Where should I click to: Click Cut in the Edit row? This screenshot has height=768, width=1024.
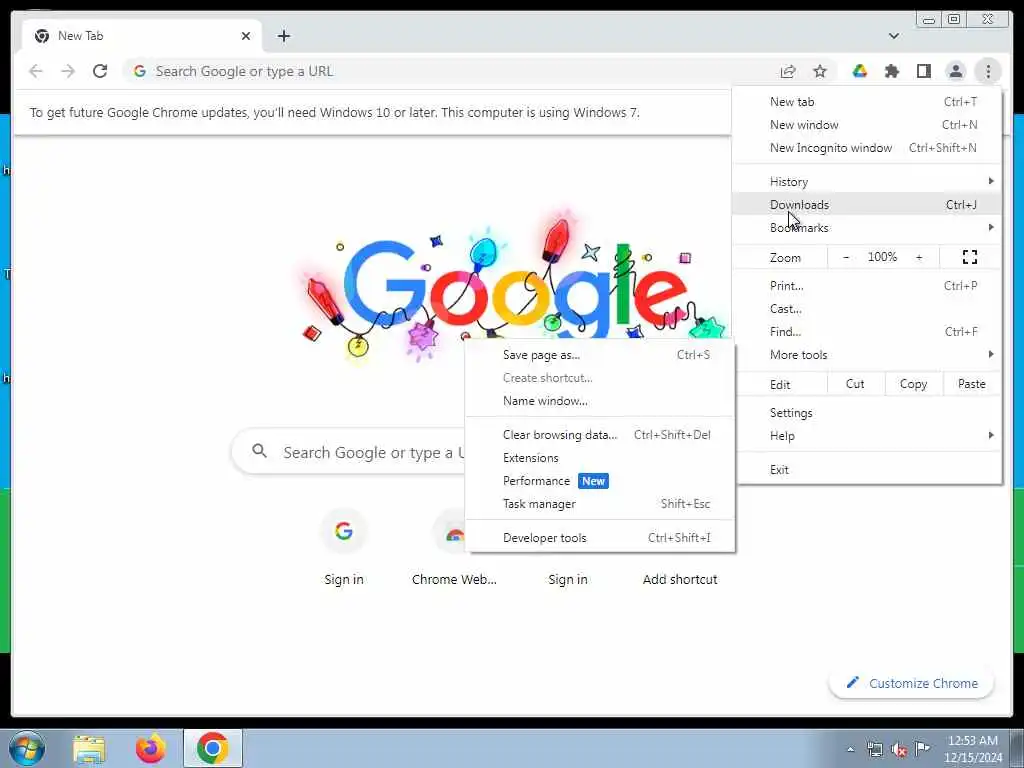pos(856,384)
